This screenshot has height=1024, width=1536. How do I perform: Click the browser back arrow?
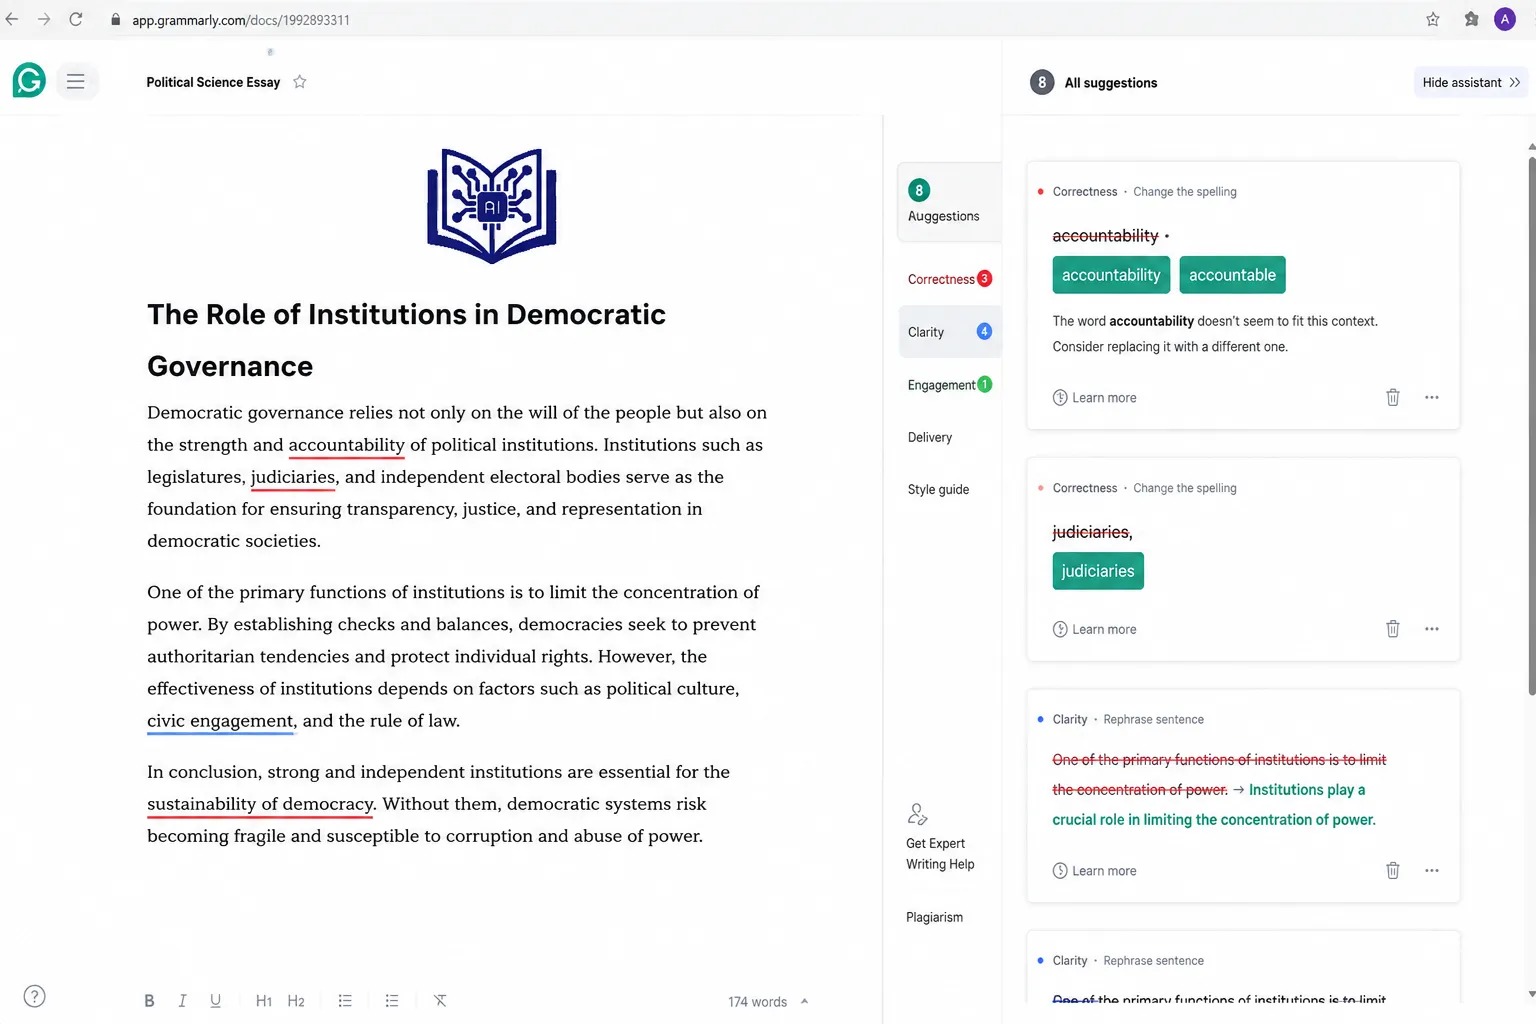pyautogui.click(x=12, y=19)
